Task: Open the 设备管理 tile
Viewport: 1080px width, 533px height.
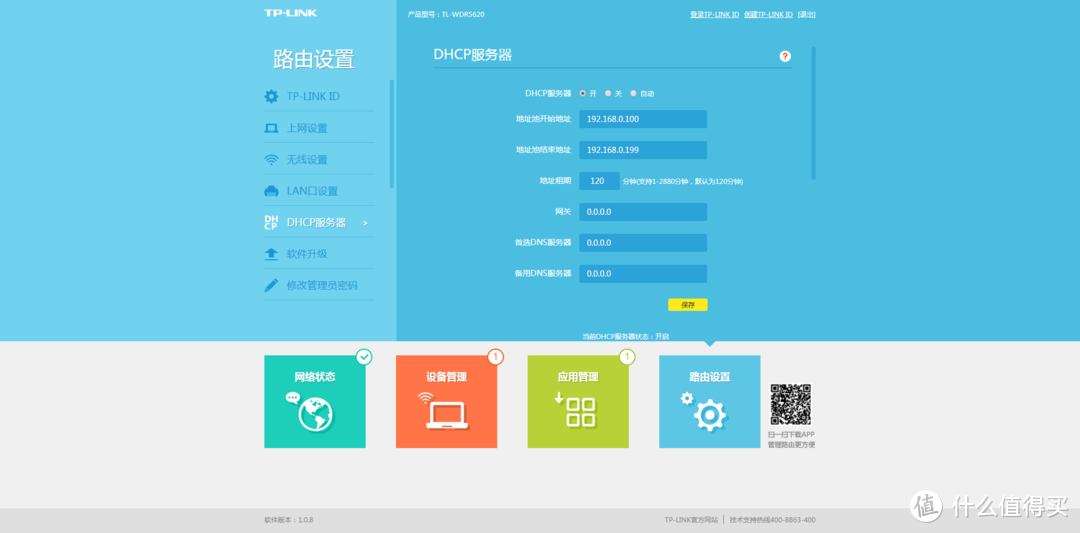Action: pyautogui.click(x=446, y=401)
